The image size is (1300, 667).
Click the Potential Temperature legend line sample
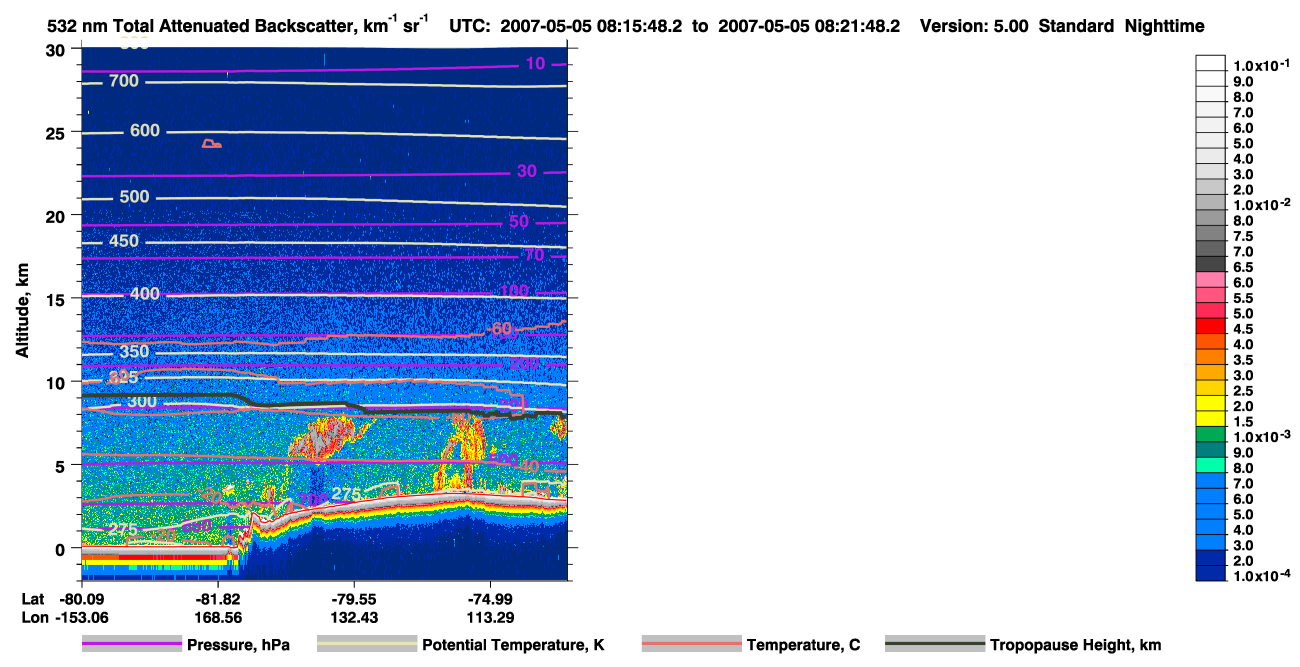point(367,645)
